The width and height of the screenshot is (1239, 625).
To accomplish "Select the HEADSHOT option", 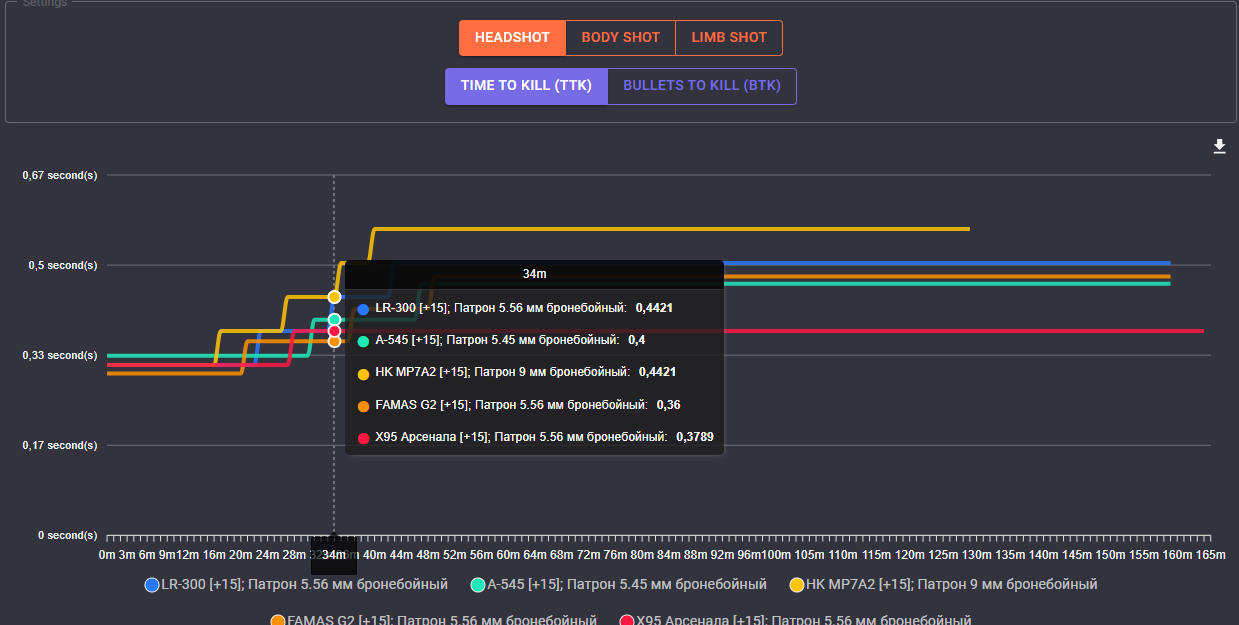I will (x=512, y=38).
